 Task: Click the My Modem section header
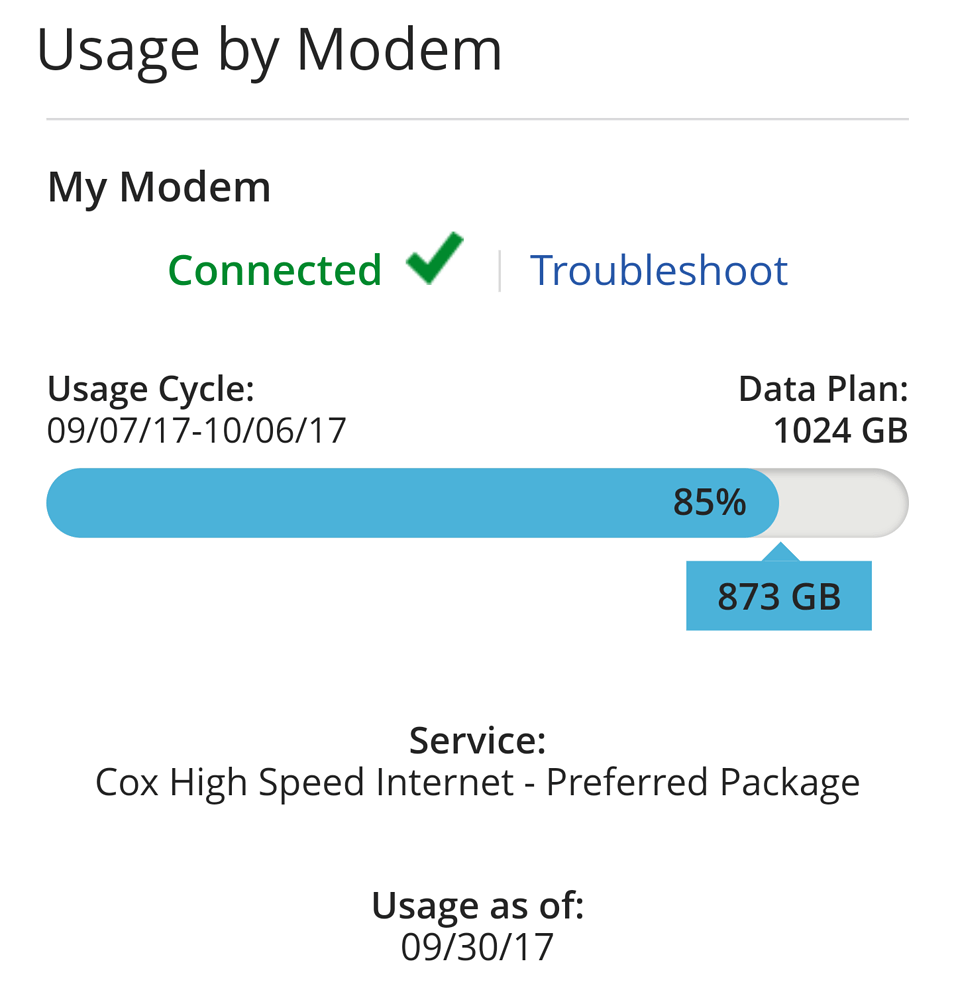pos(158,185)
